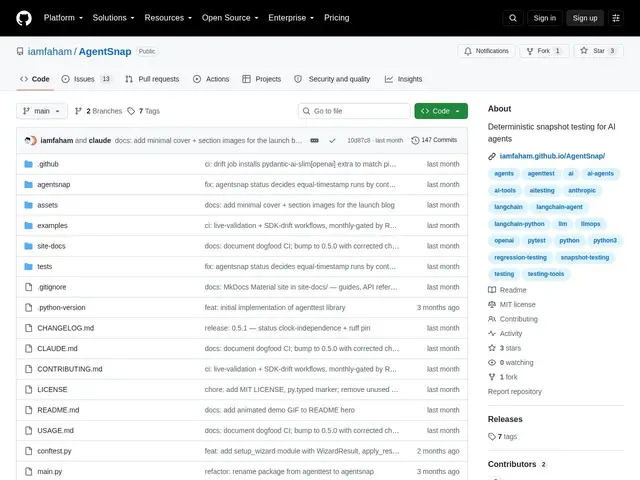640x480 pixels.
Task: Click the commit status checkmark icon
Action: click(332, 140)
